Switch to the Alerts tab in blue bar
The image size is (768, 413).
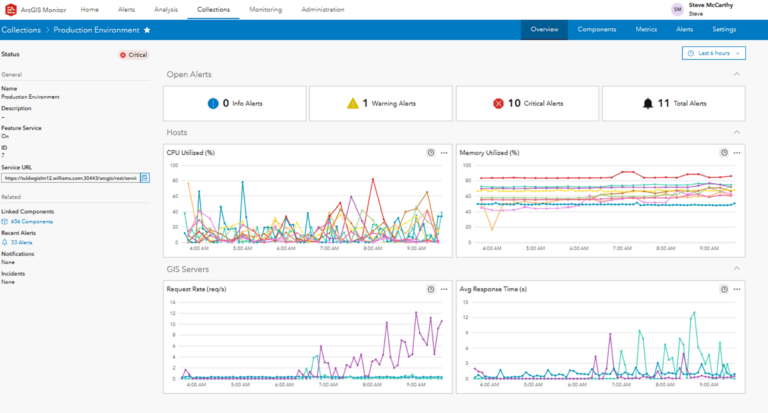pyautogui.click(x=685, y=29)
